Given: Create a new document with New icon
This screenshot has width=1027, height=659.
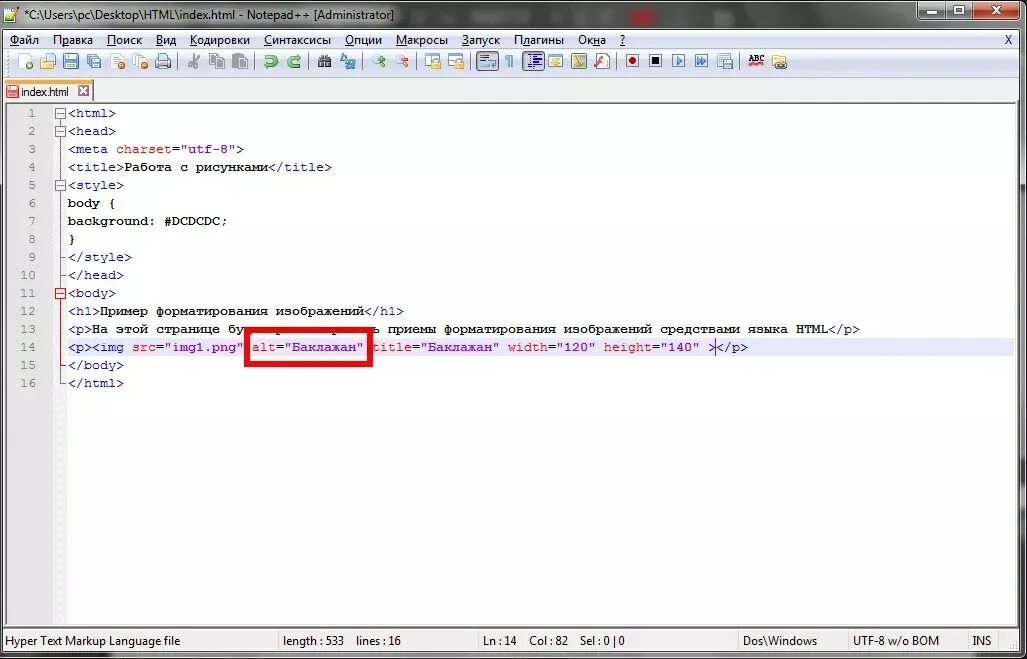Looking at the screenshot, I should pos(26,62).
